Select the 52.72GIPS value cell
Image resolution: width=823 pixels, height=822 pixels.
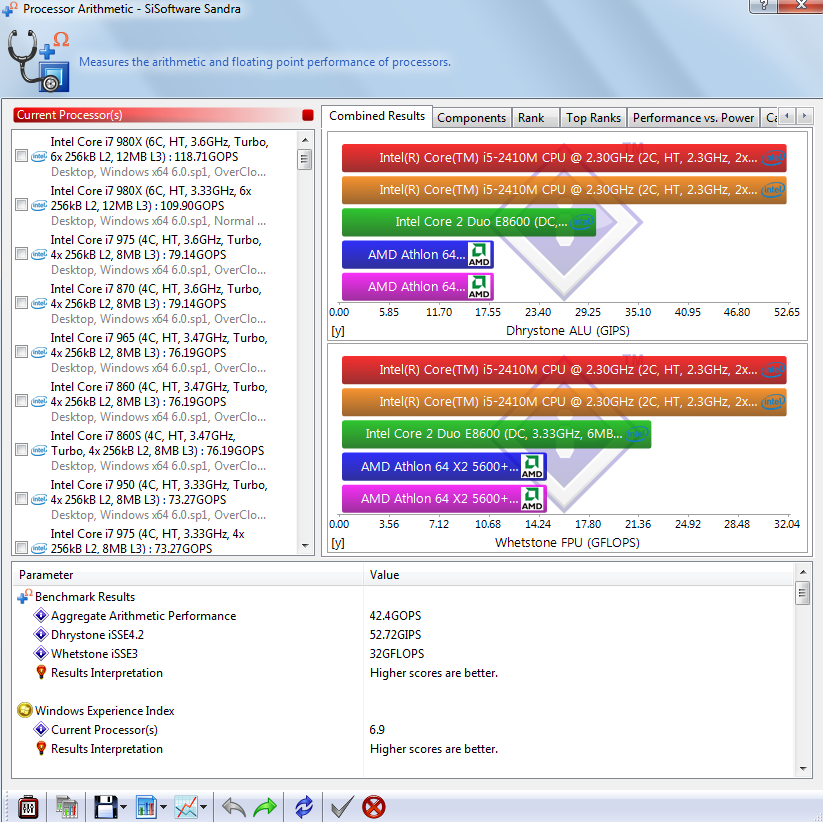pos(395,635)
